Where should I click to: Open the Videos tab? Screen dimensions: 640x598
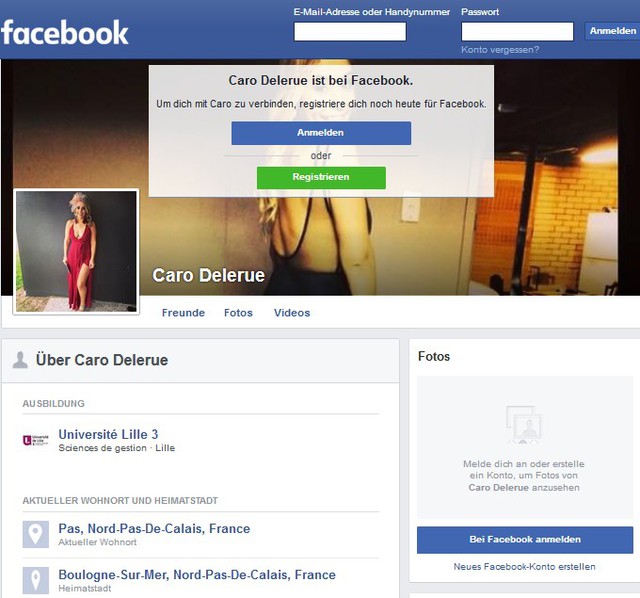(292, 313)
